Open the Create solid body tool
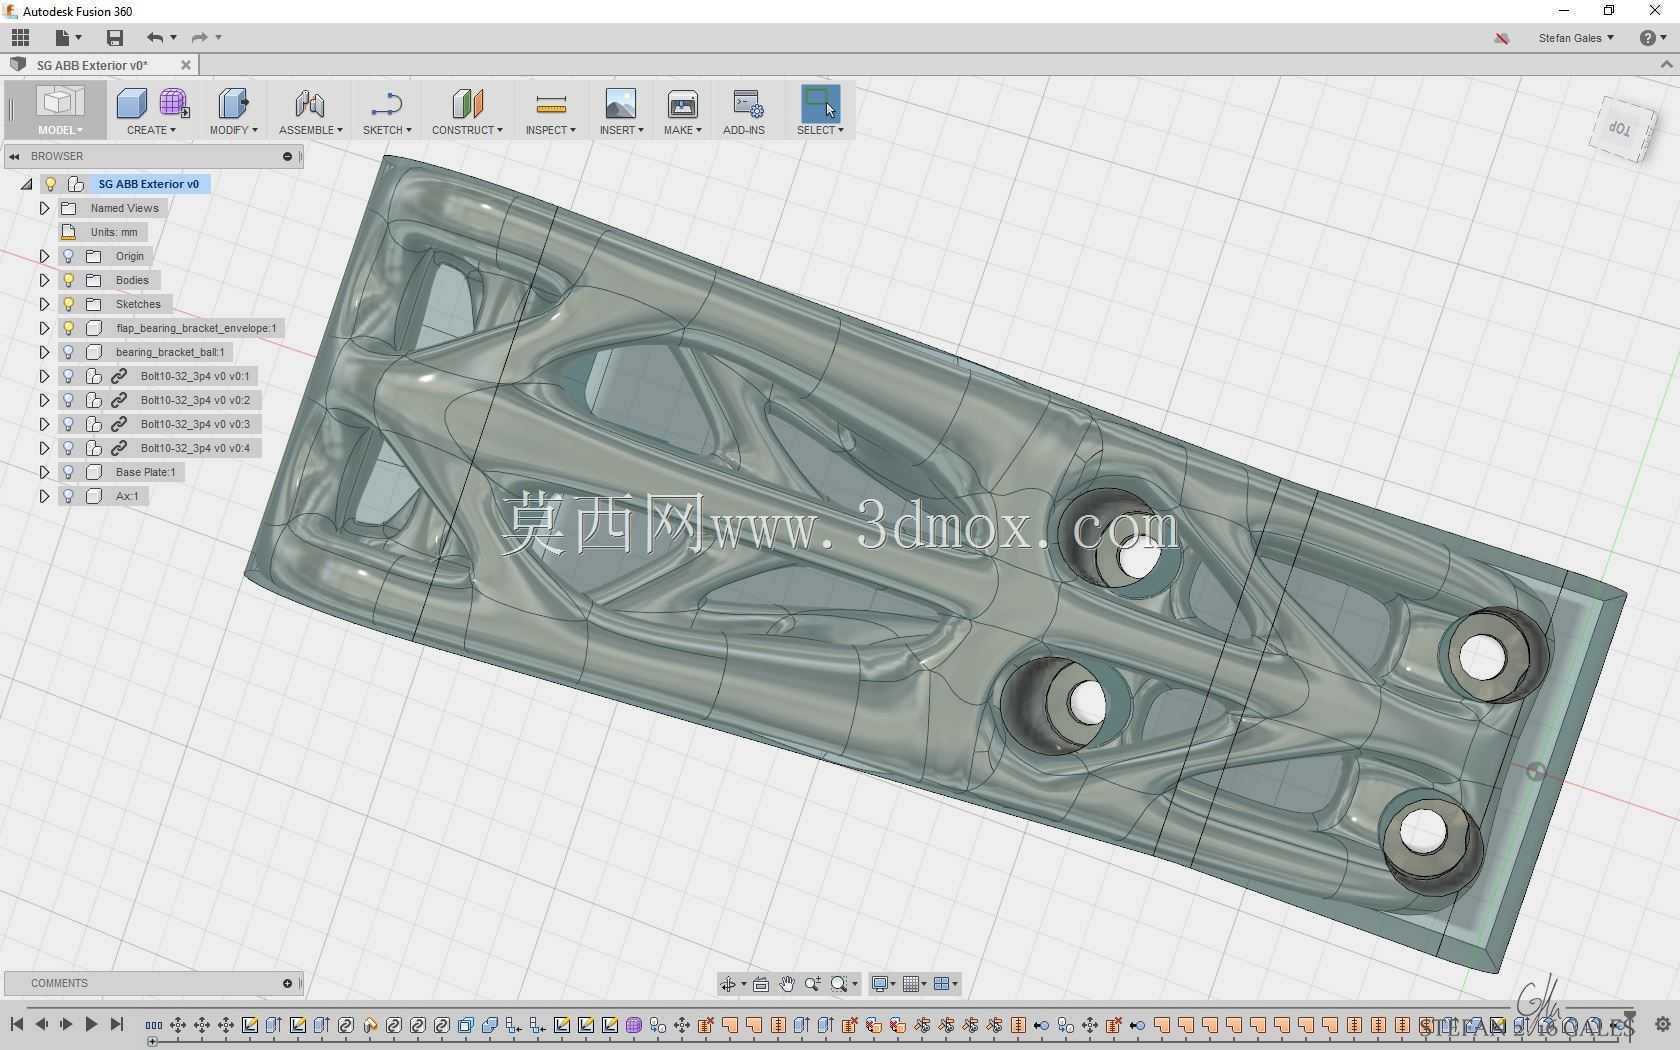 (131, 103)
